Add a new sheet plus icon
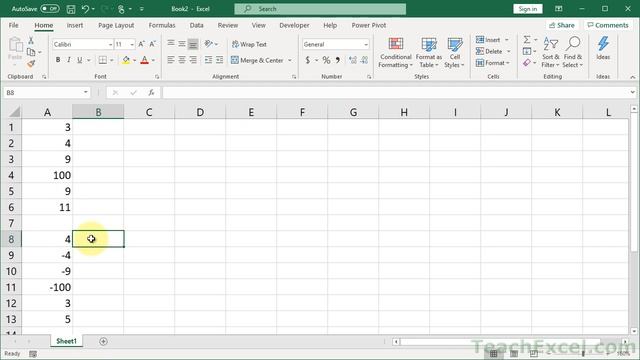 point(103,341)
